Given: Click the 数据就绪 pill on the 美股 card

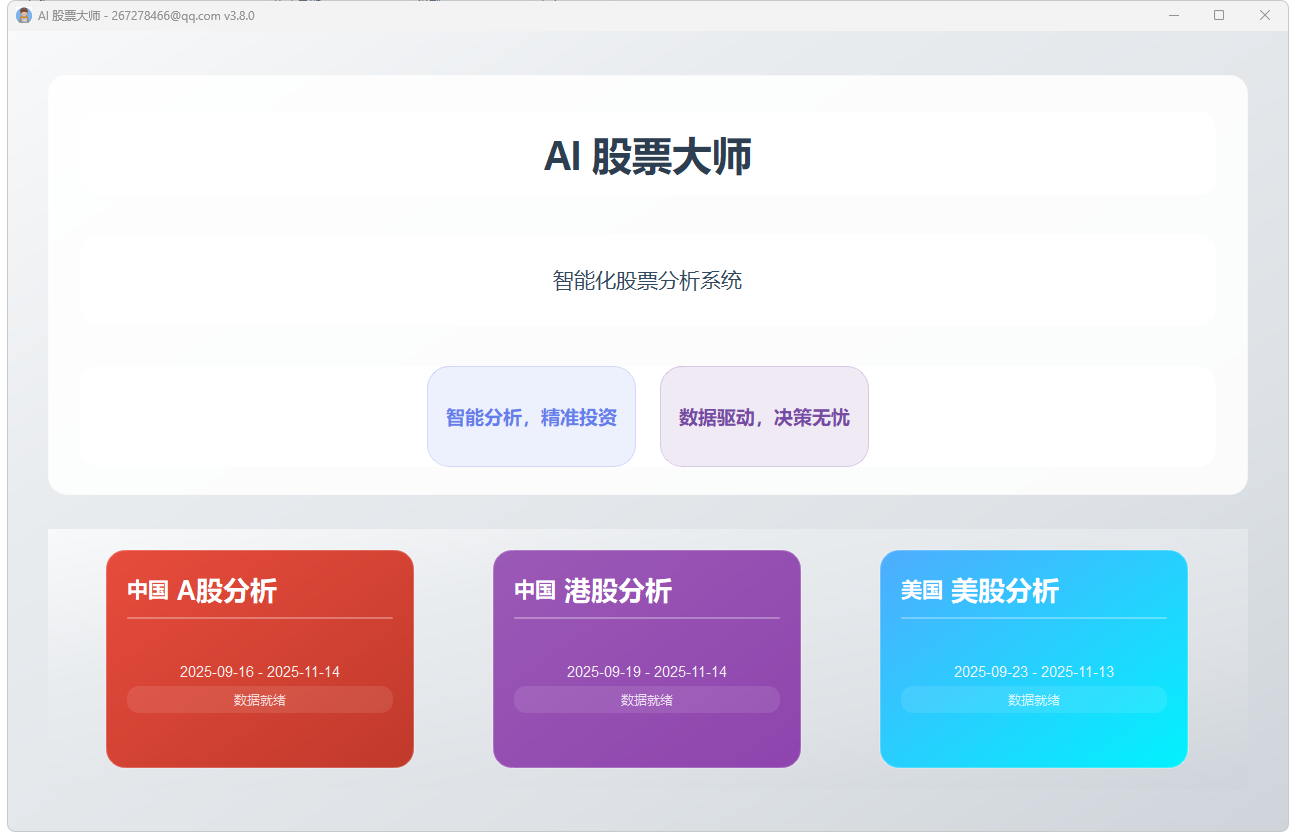Looking at the screenshot, I should coord(1033,699).
